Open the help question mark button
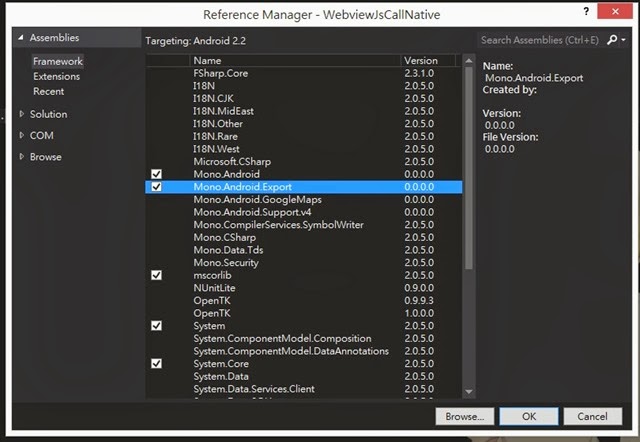This screenshot has width=640, height=442. [586, 11]
